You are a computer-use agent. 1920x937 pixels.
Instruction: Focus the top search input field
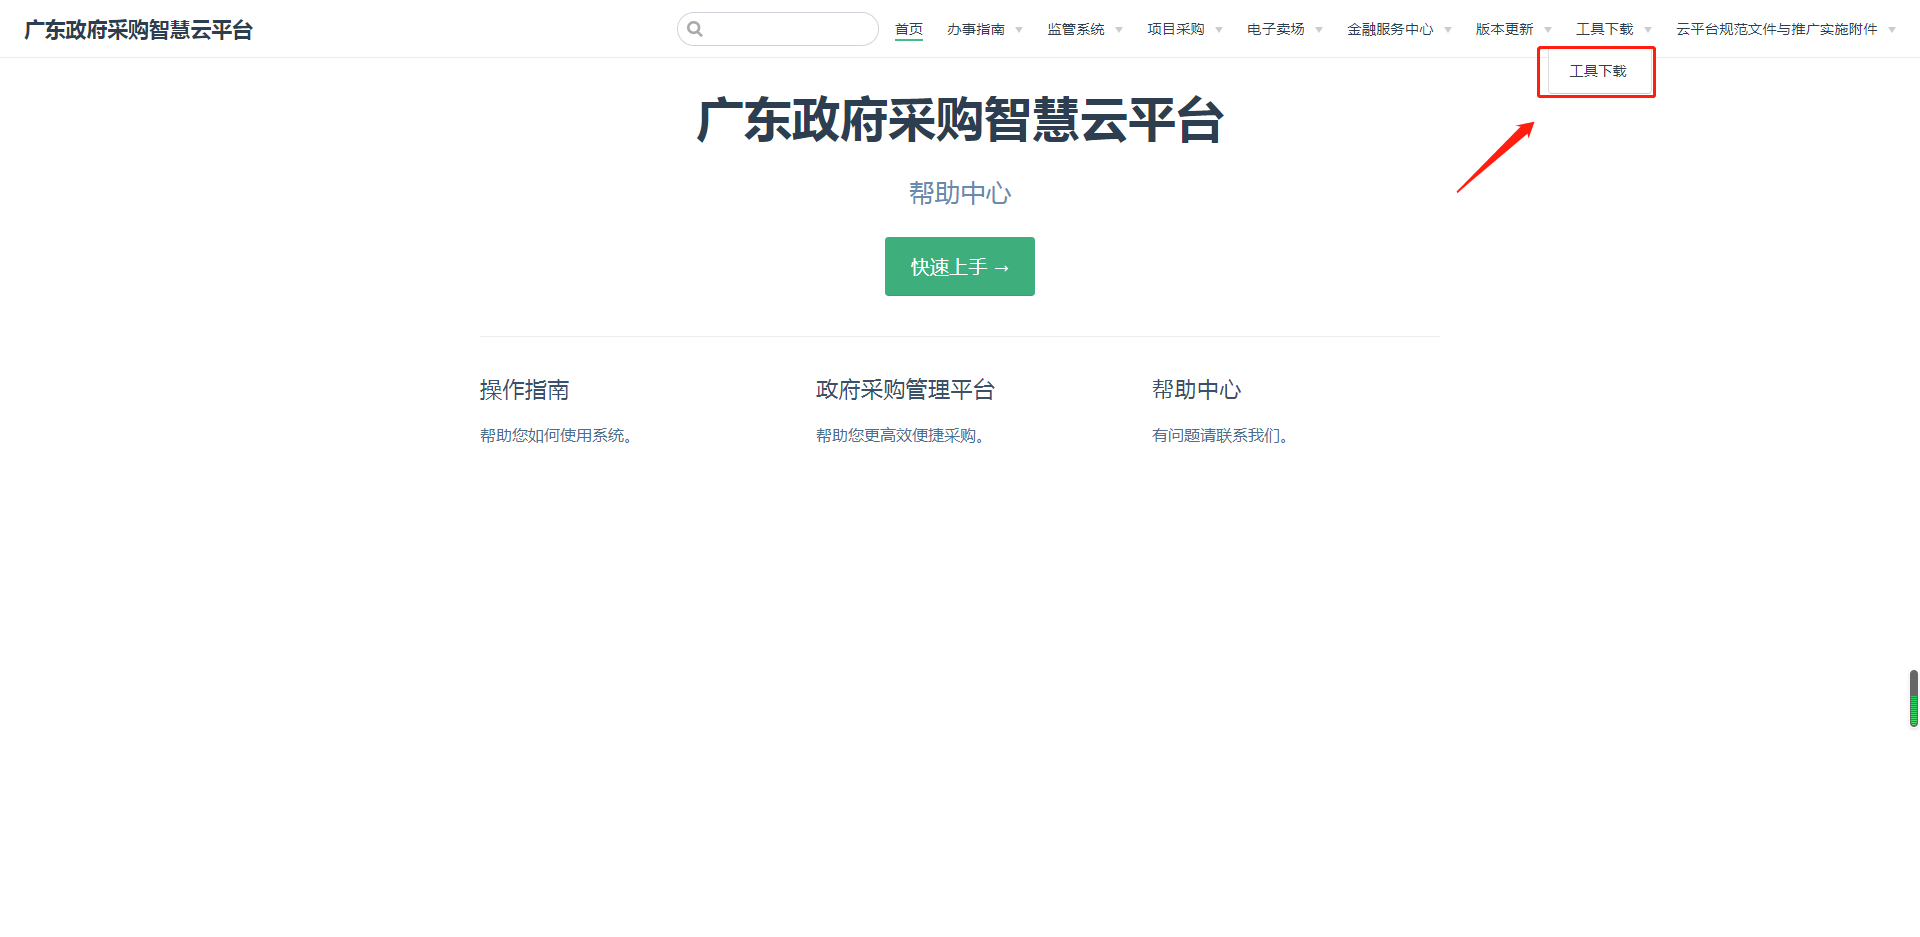(778, 29)
